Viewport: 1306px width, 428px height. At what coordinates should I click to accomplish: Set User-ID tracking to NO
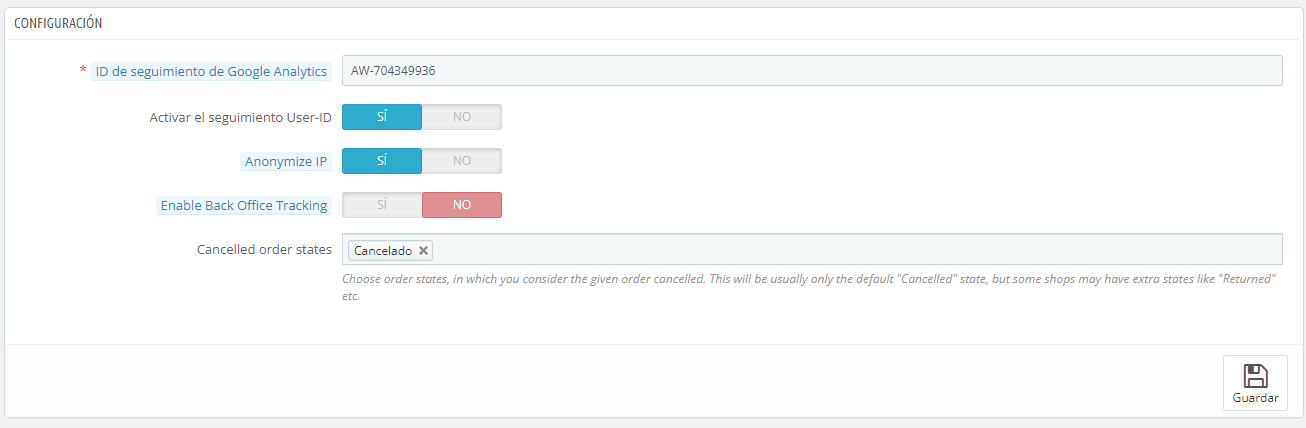coord(461,117)
